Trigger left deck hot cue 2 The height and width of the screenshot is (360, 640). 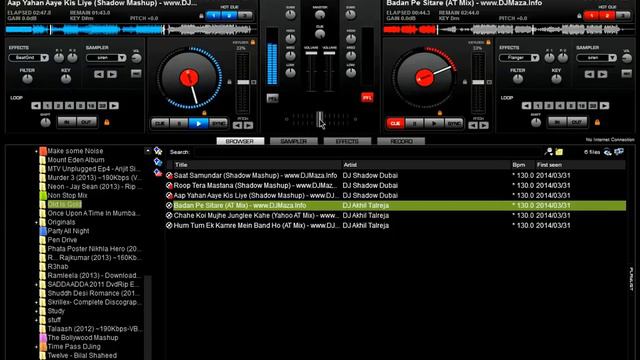point(229,16)
